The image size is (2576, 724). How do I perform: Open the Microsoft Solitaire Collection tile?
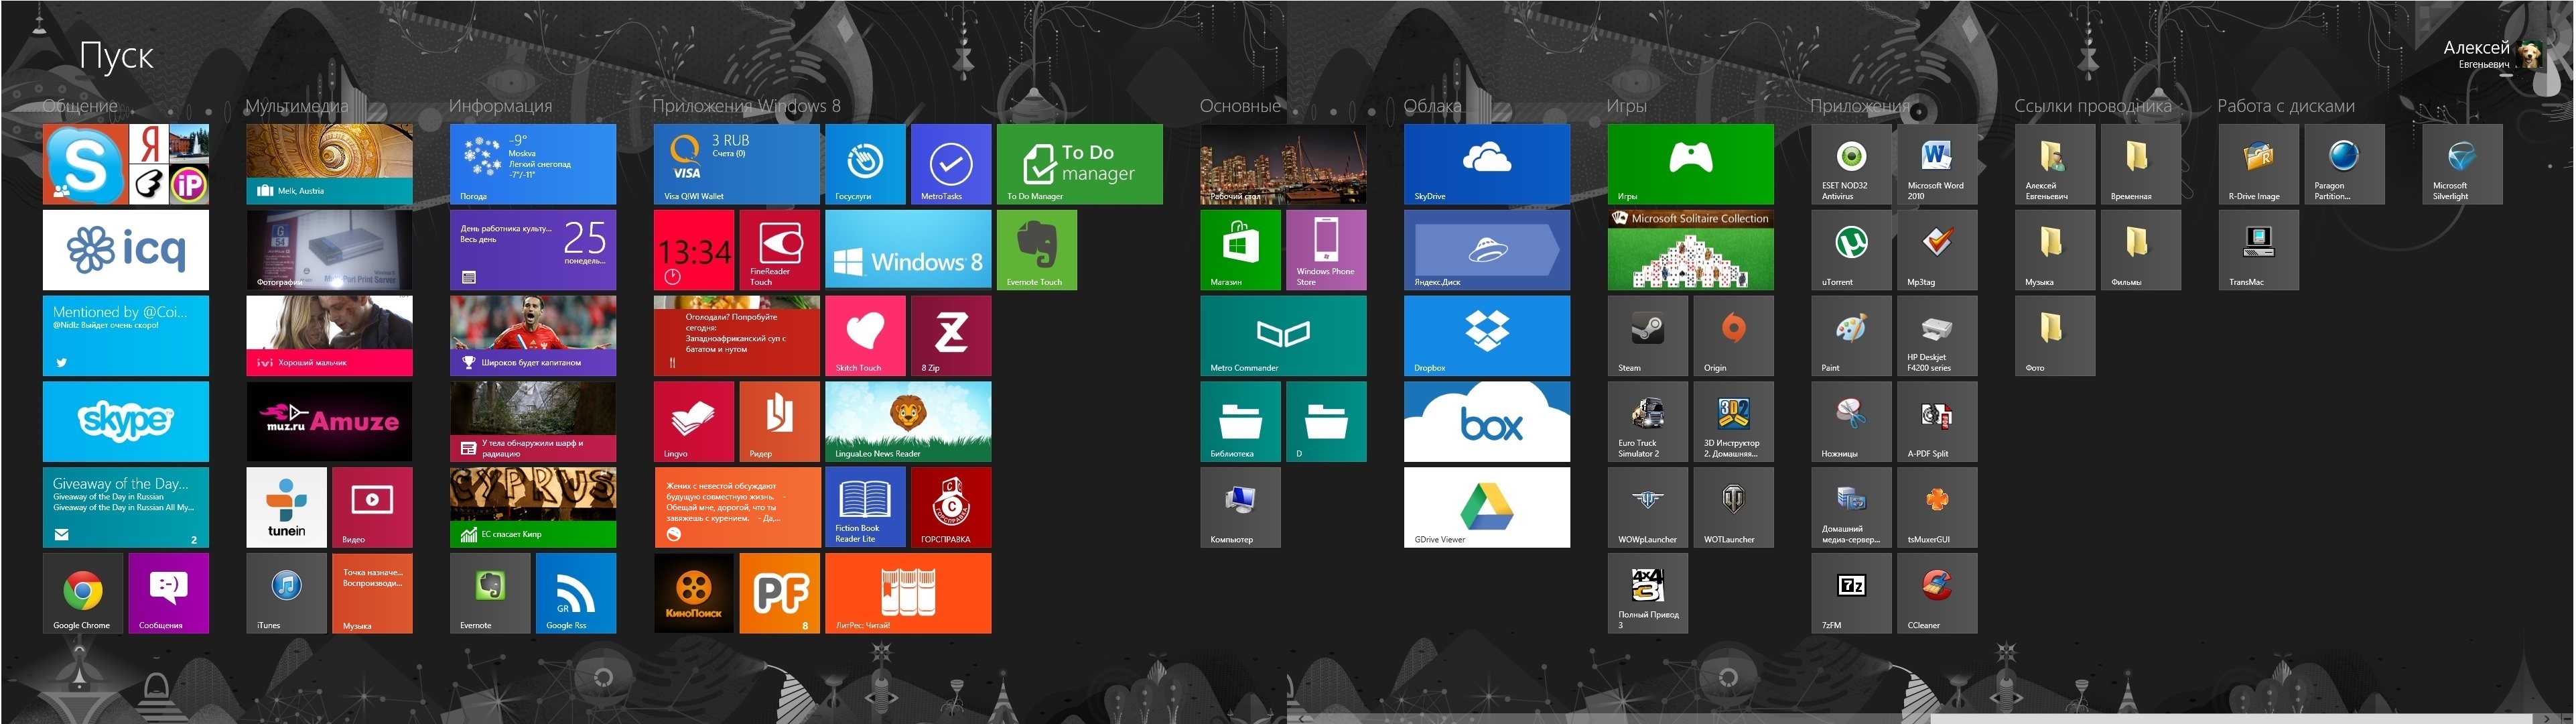[x=1691, y=250]
